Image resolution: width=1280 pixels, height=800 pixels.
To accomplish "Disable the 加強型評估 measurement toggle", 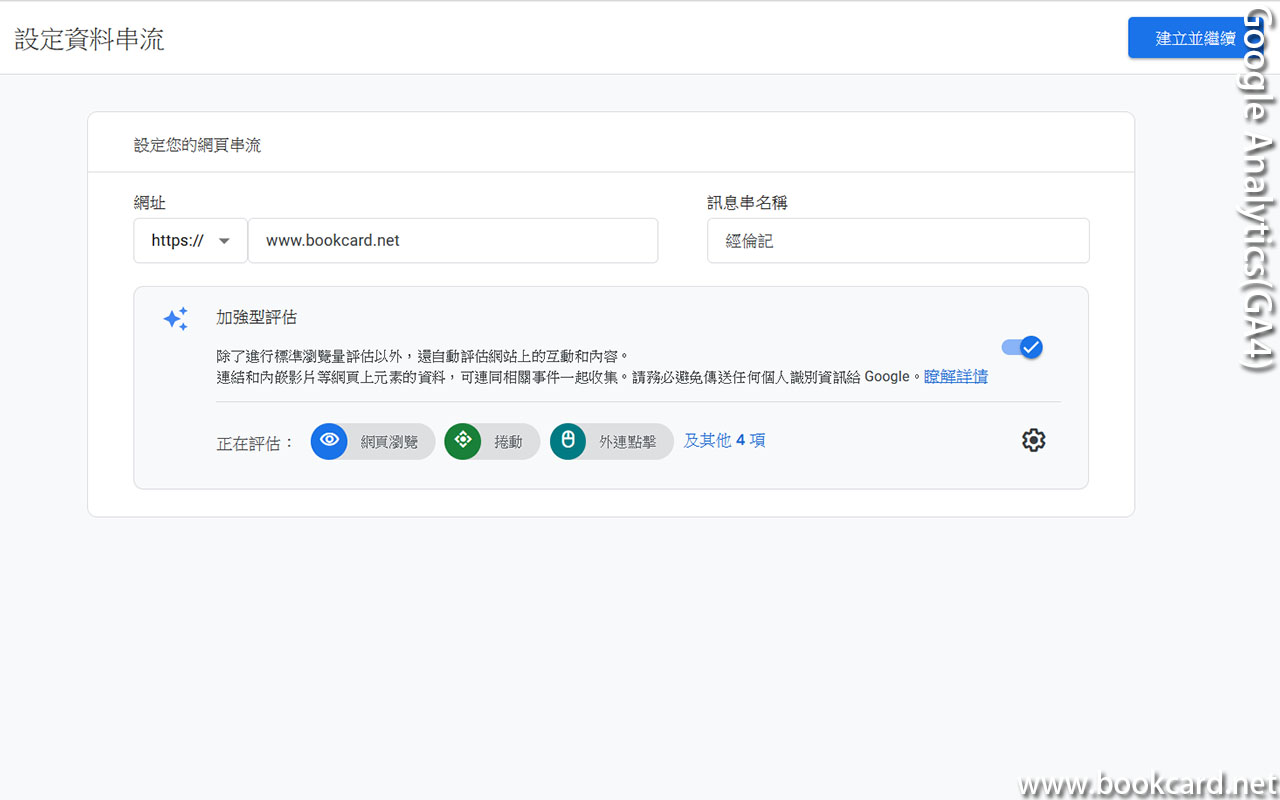I will tap(1022, 347).
